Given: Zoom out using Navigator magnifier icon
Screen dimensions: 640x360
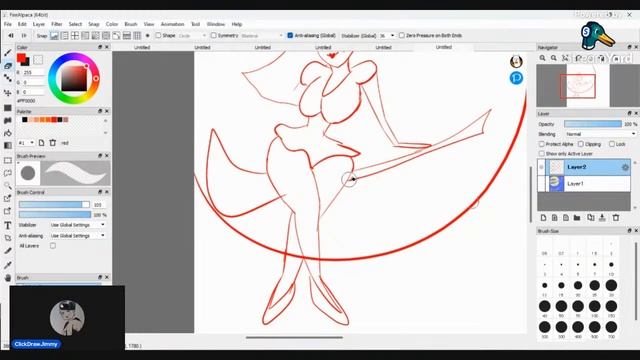Looking at the screenshot, I should (x=554, y=58).
